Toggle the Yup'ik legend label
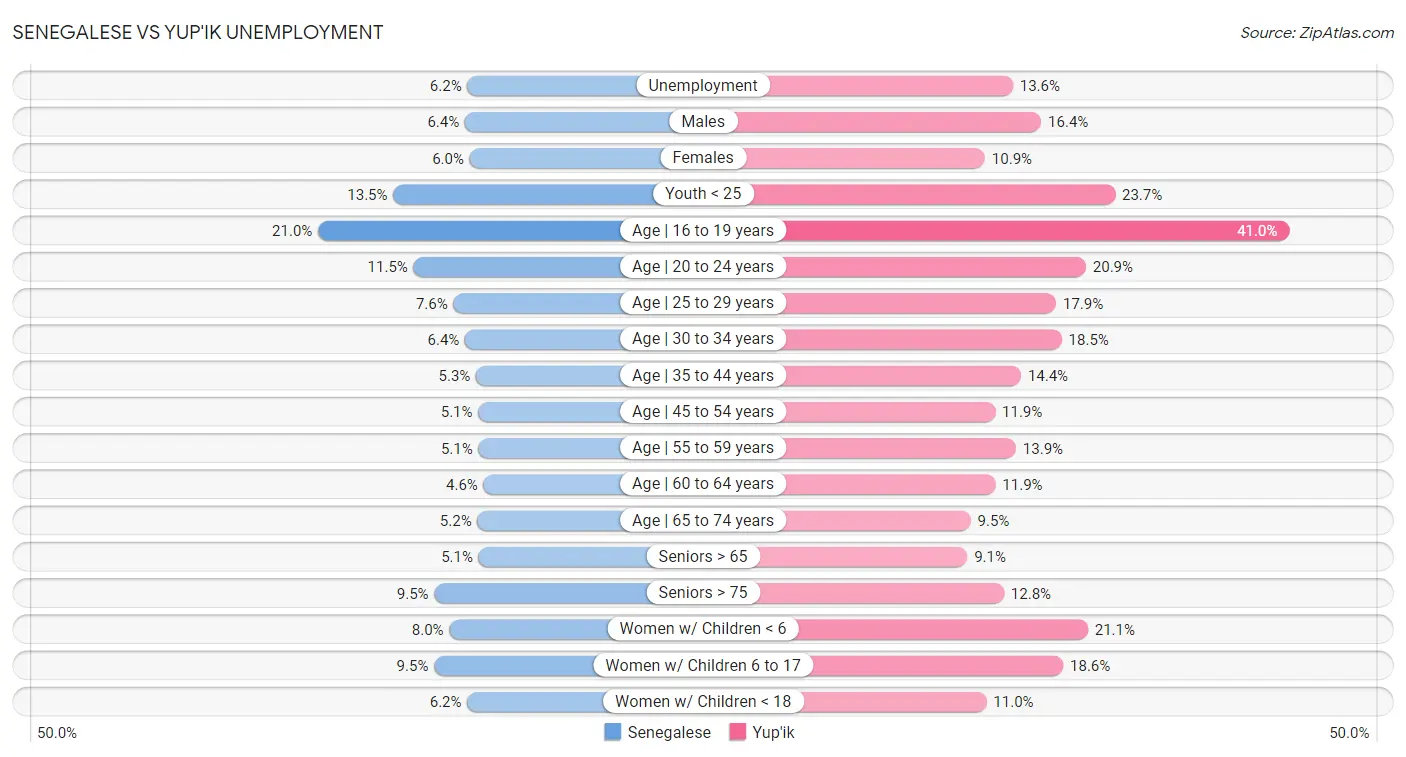The width and height of the screenshot is (1406, 757). coord(774,732)
